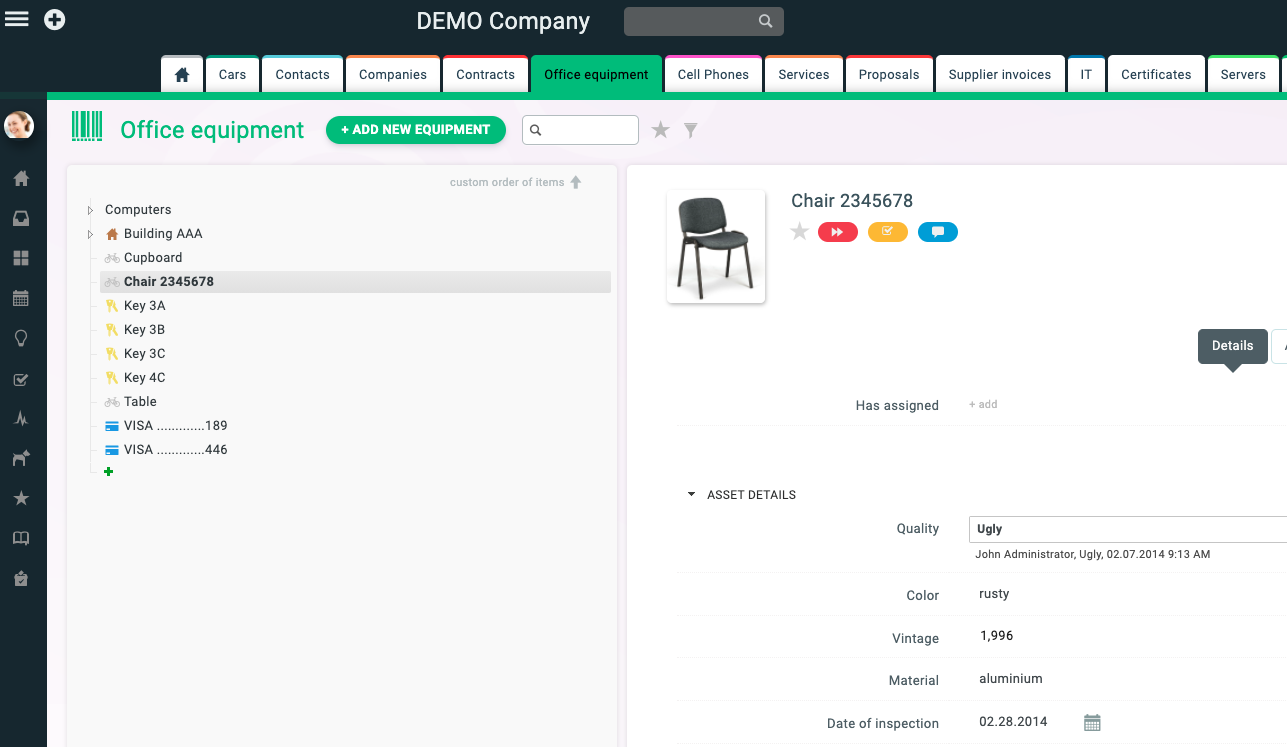Open the dog-shaped sidebar icon
This screenshot has width=1287, height=747.
20,458
